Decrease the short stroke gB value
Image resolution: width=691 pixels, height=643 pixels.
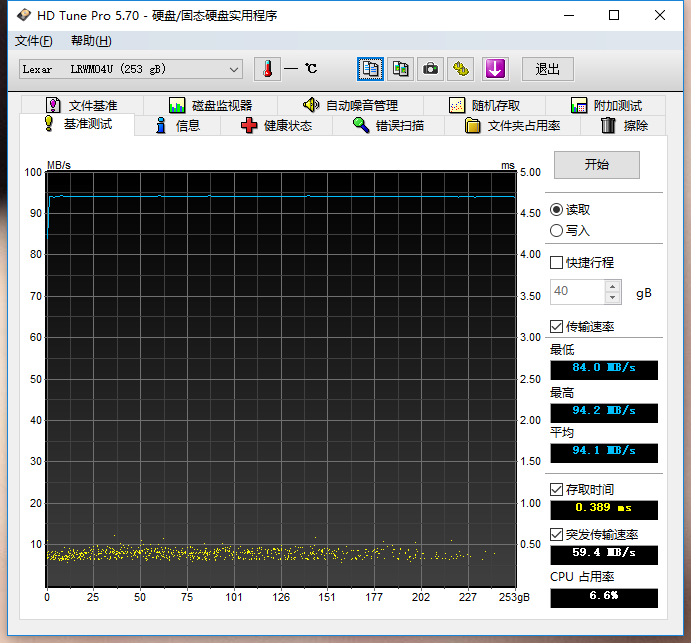click(x=613, y=297)
